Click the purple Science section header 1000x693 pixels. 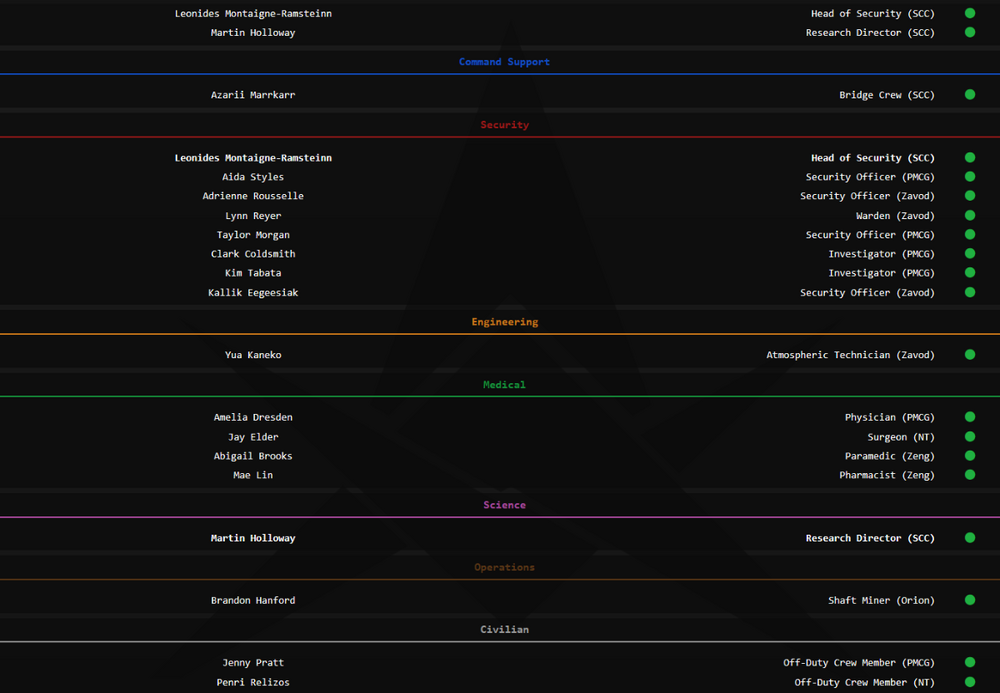504,505
